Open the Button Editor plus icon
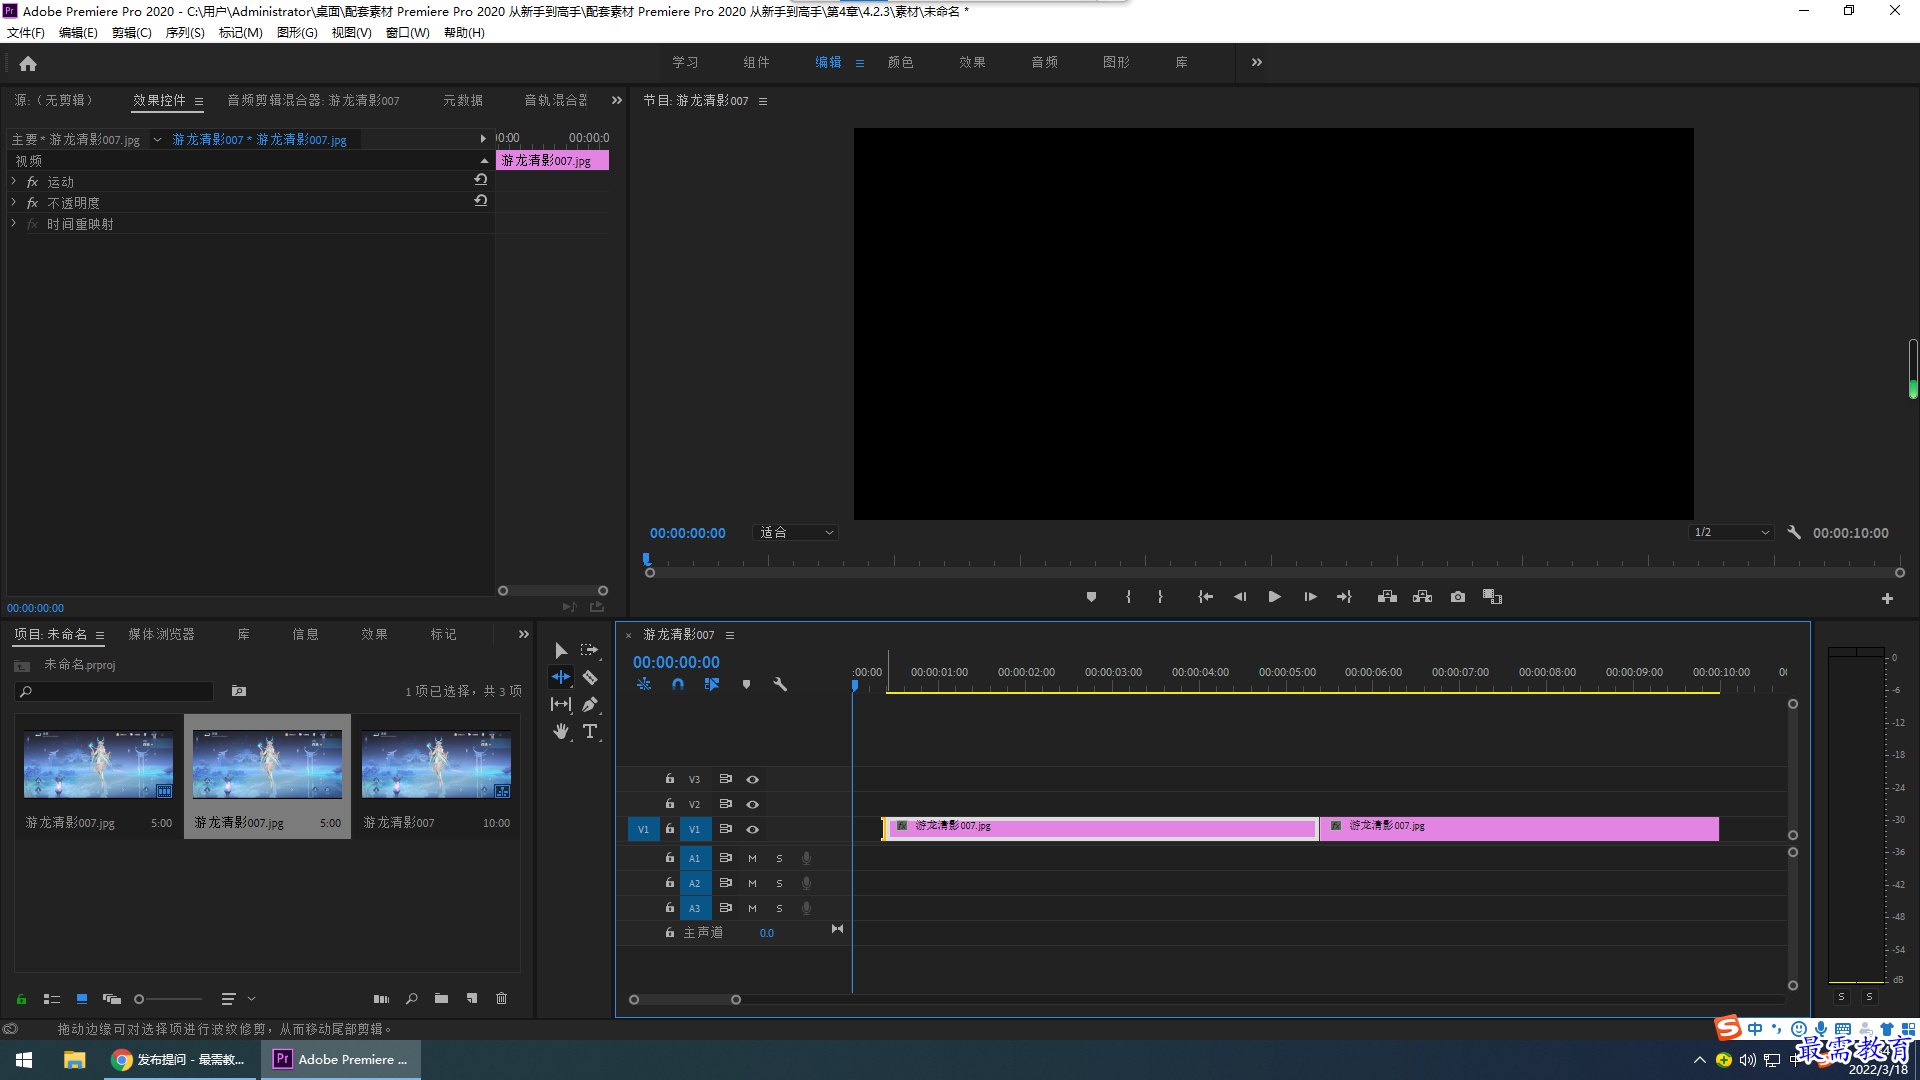The height and width of the screenshot is (1080, 1920). coord(1887,599)
